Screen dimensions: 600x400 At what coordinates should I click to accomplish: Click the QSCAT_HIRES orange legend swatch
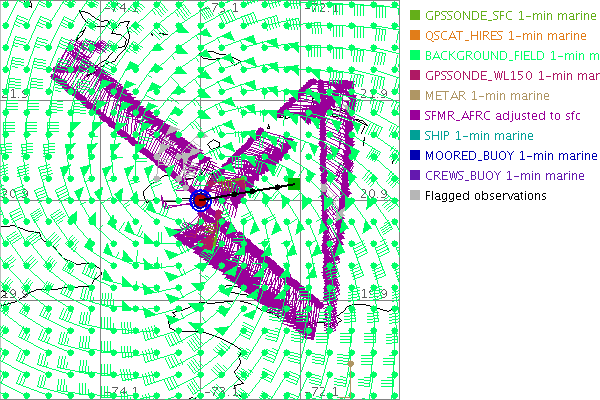414,36
